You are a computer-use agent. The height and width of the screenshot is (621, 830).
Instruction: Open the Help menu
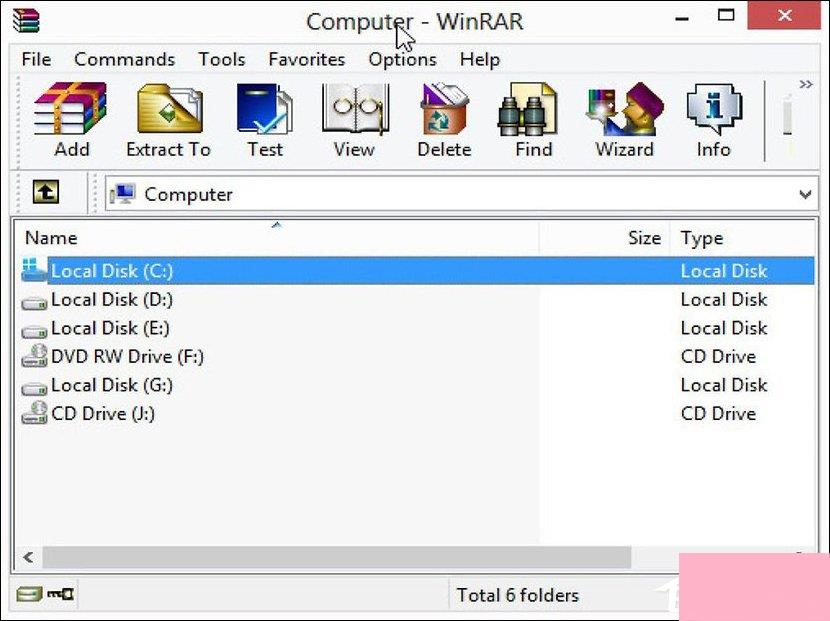tap(480, 59)
